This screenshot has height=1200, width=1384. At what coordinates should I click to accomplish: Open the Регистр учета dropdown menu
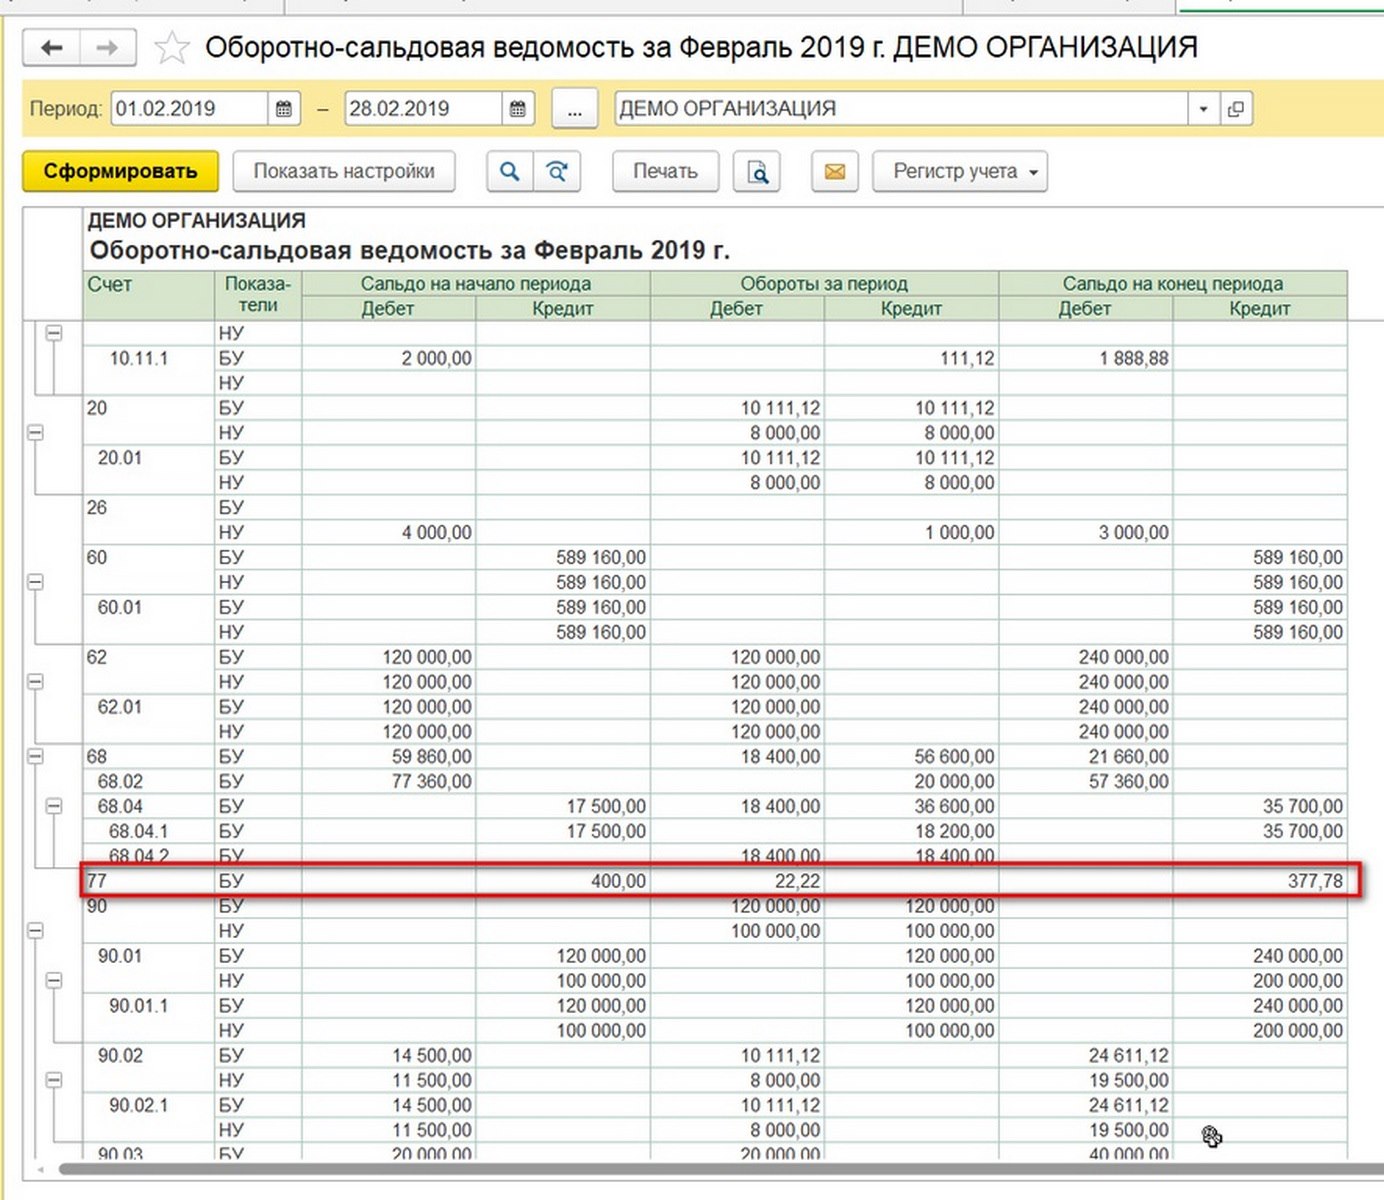[959, 171]
